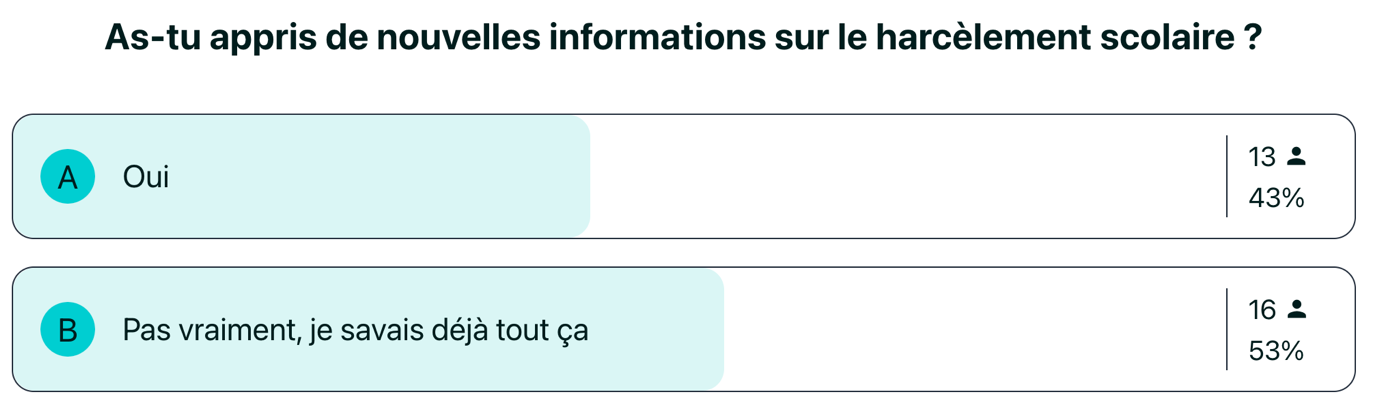The height and width of the screenshot is (410, 1380).
Task: Click the vote count 16
Action: coord(1262,311)
